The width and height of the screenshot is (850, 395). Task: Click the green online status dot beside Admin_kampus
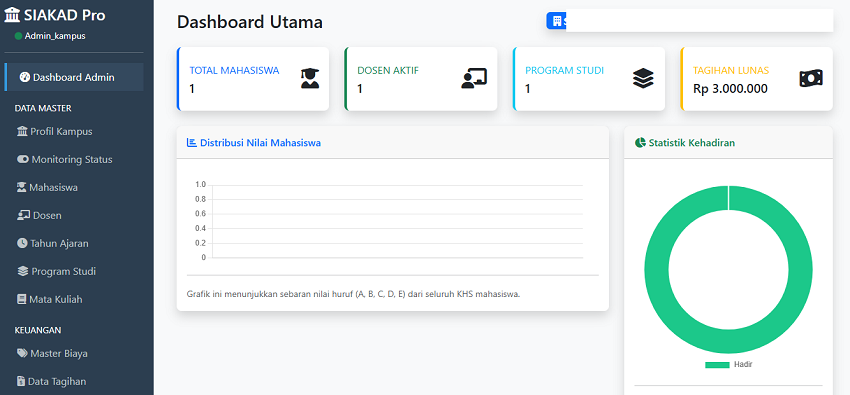18,36
